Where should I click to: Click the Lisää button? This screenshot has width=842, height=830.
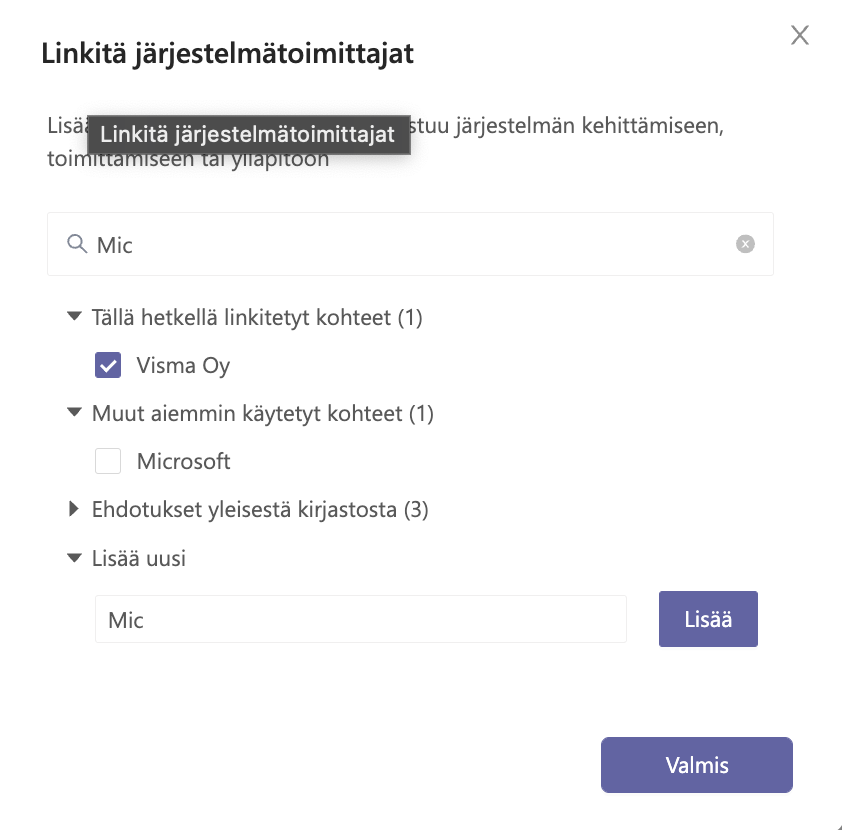pyautogui.click(x=708, y=619)
